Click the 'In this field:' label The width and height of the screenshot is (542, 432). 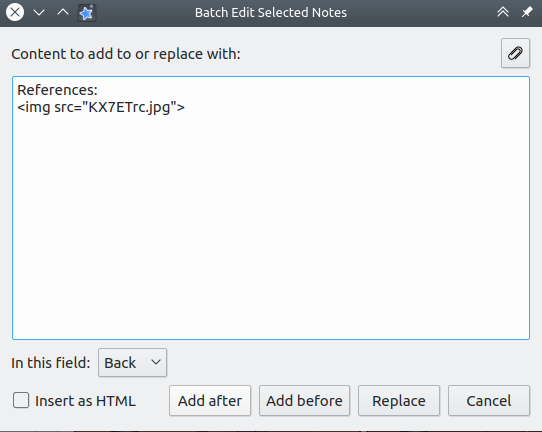tap(51, 363)
